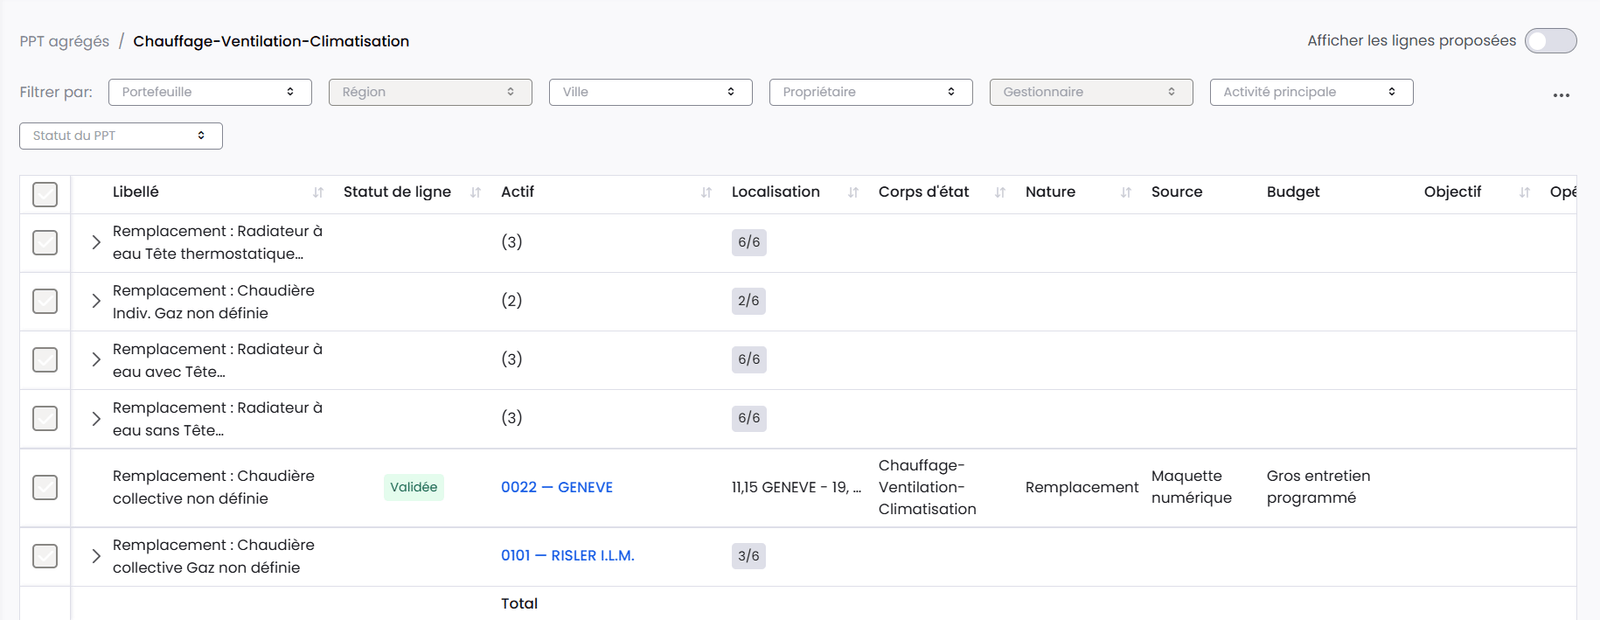
Task: Open the 0101 — RISLER I.L.M. asset link
Action: pos(568,556)
